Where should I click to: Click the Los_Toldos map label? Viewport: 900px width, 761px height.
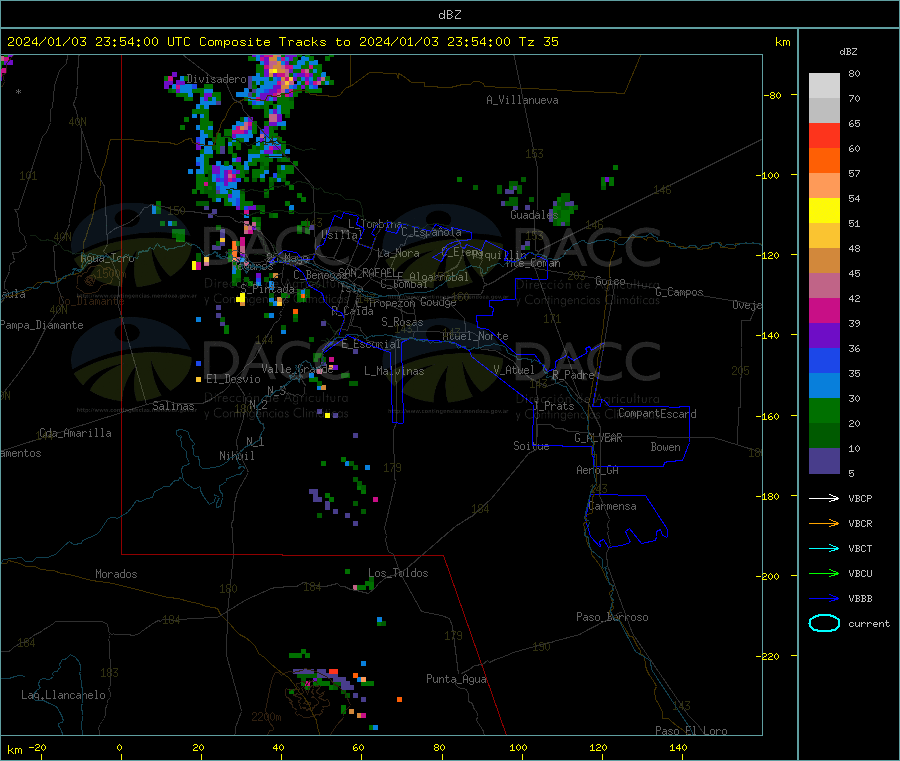(398, 573)
